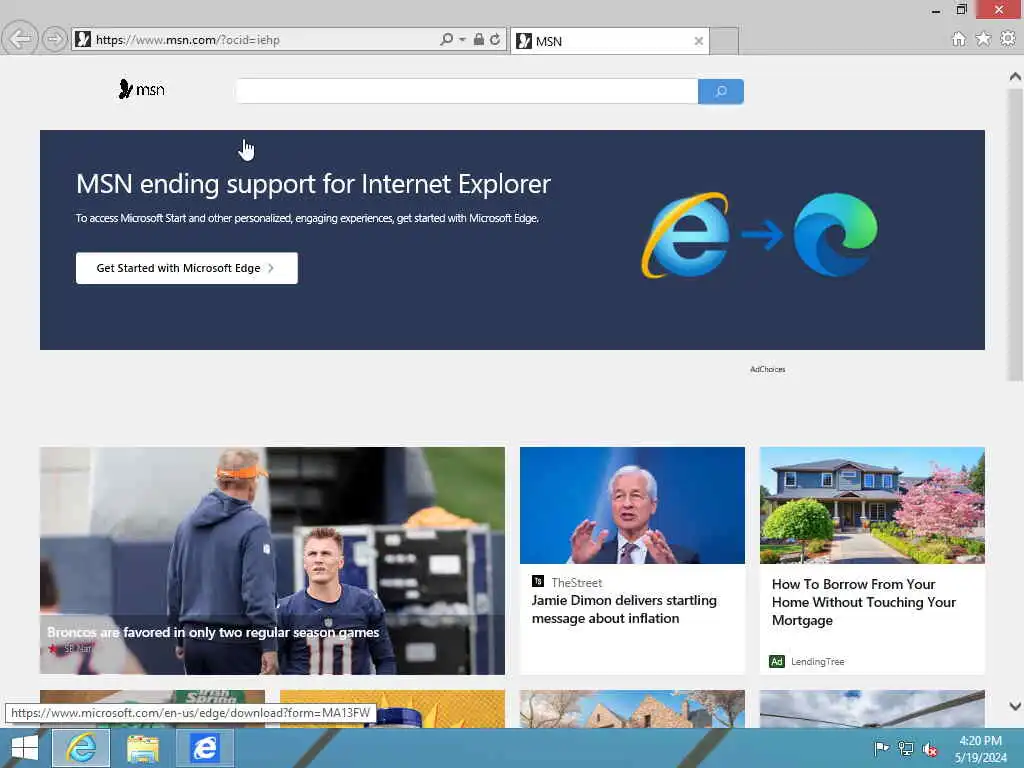
Task: Click the page scrollbar up arrow
Action: (1015, 76)
